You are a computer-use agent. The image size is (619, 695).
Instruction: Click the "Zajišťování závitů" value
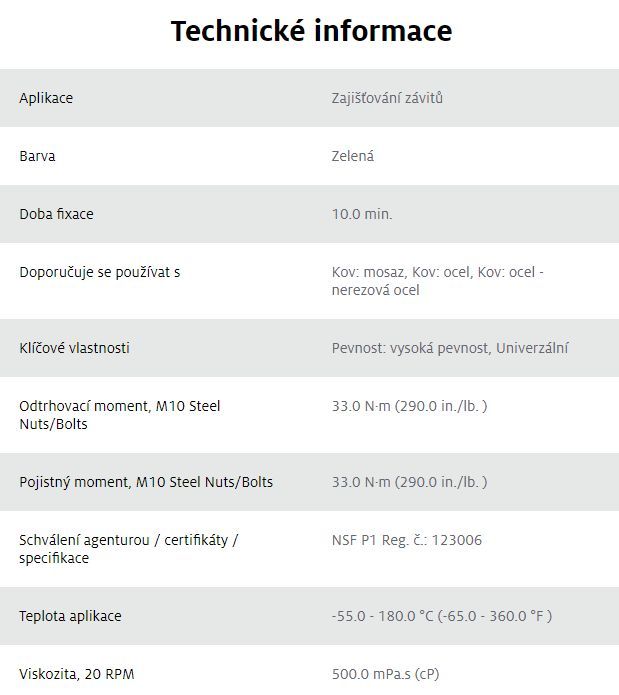pos(387,98)
